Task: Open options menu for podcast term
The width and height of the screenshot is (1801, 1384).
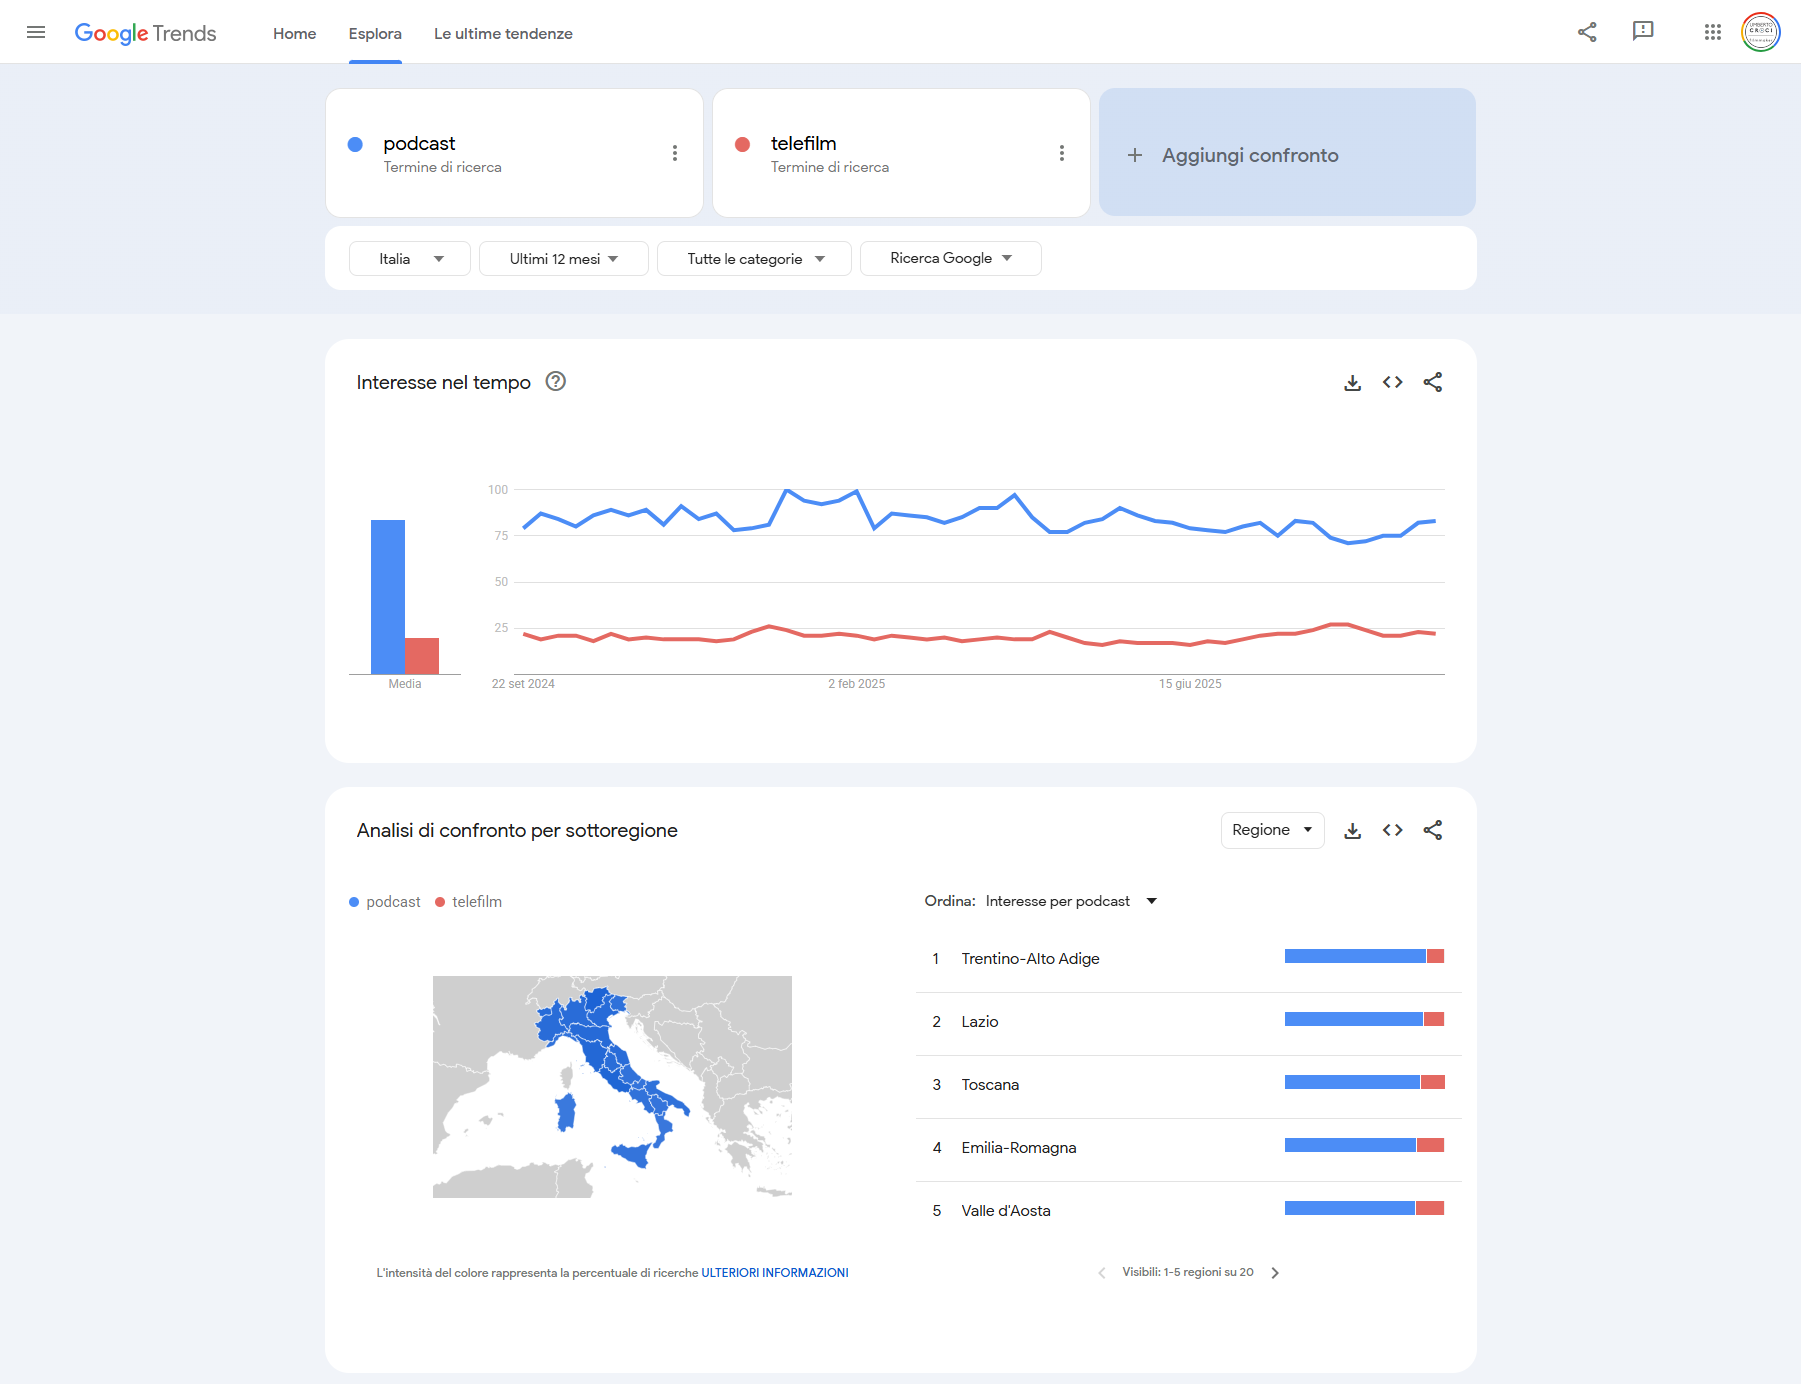Action: [x=675, y=153]
